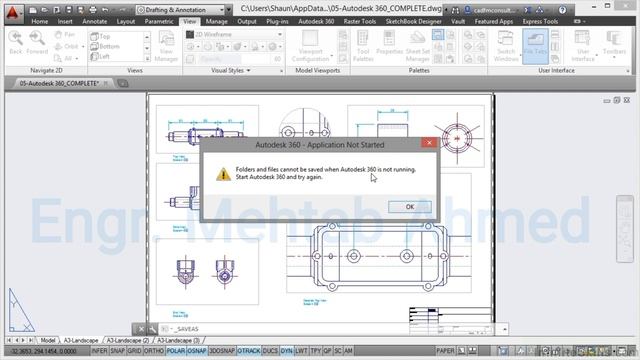Click the PAPER space button
Screen dimensions: 640x360
445,351
